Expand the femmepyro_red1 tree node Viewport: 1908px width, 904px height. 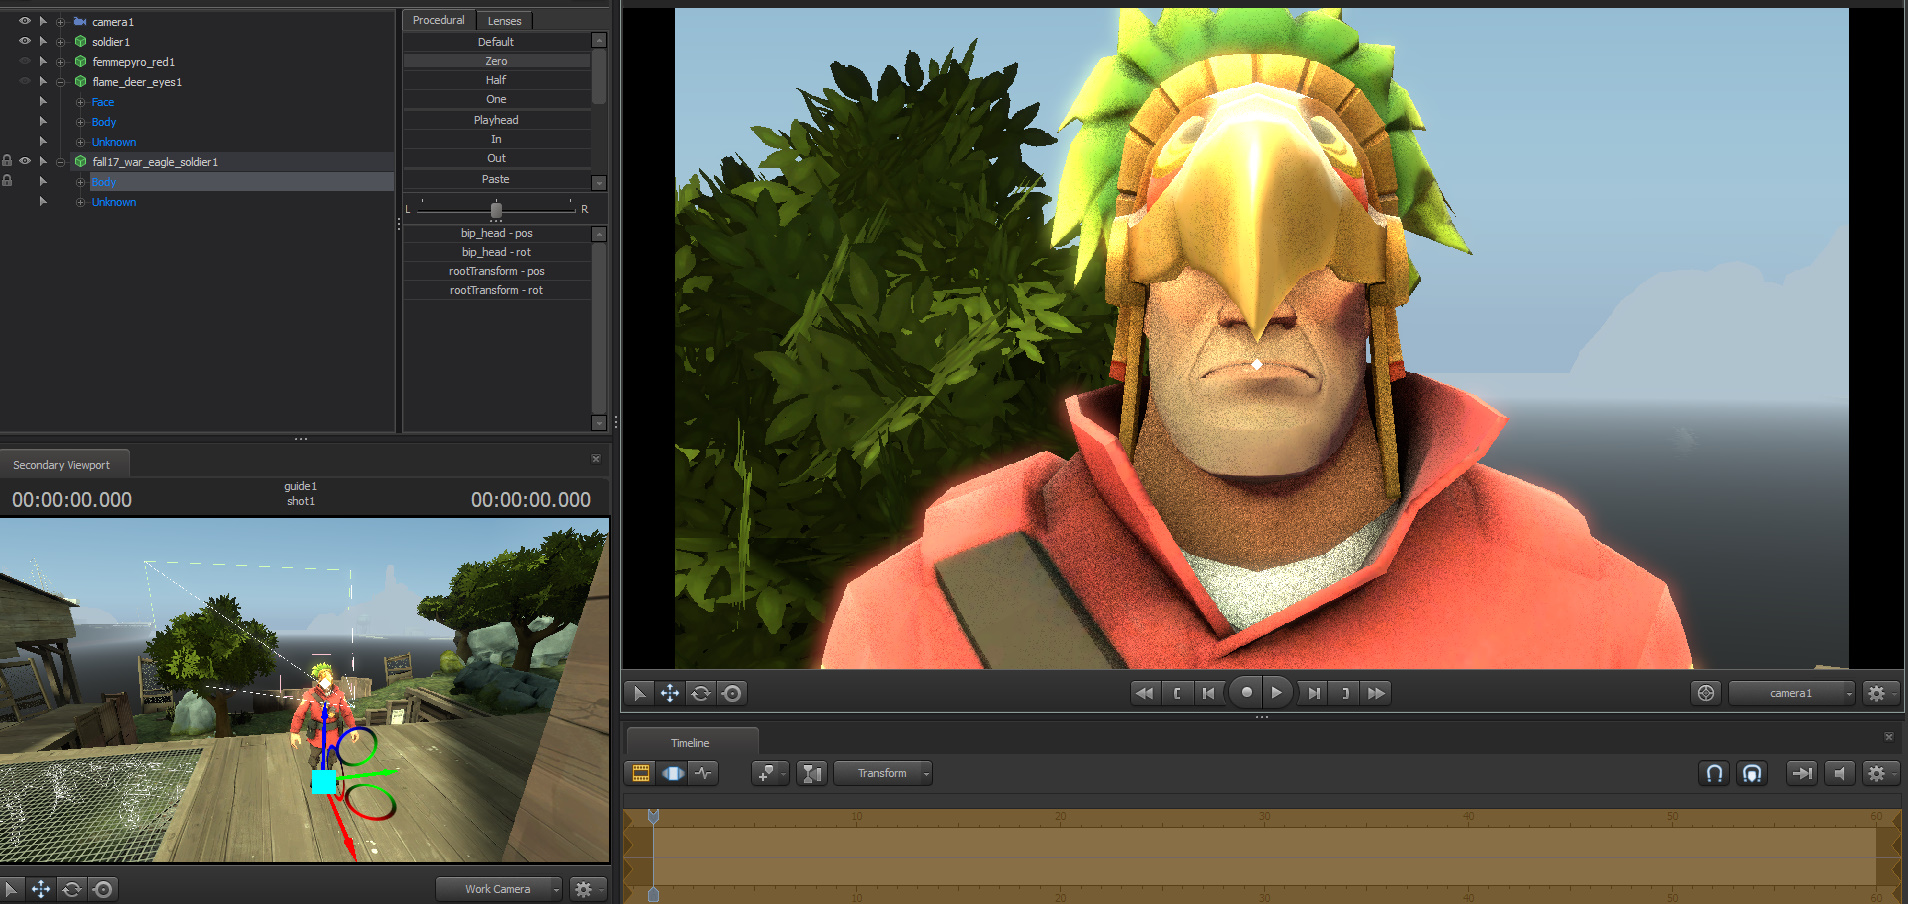[x=61, y=62]
